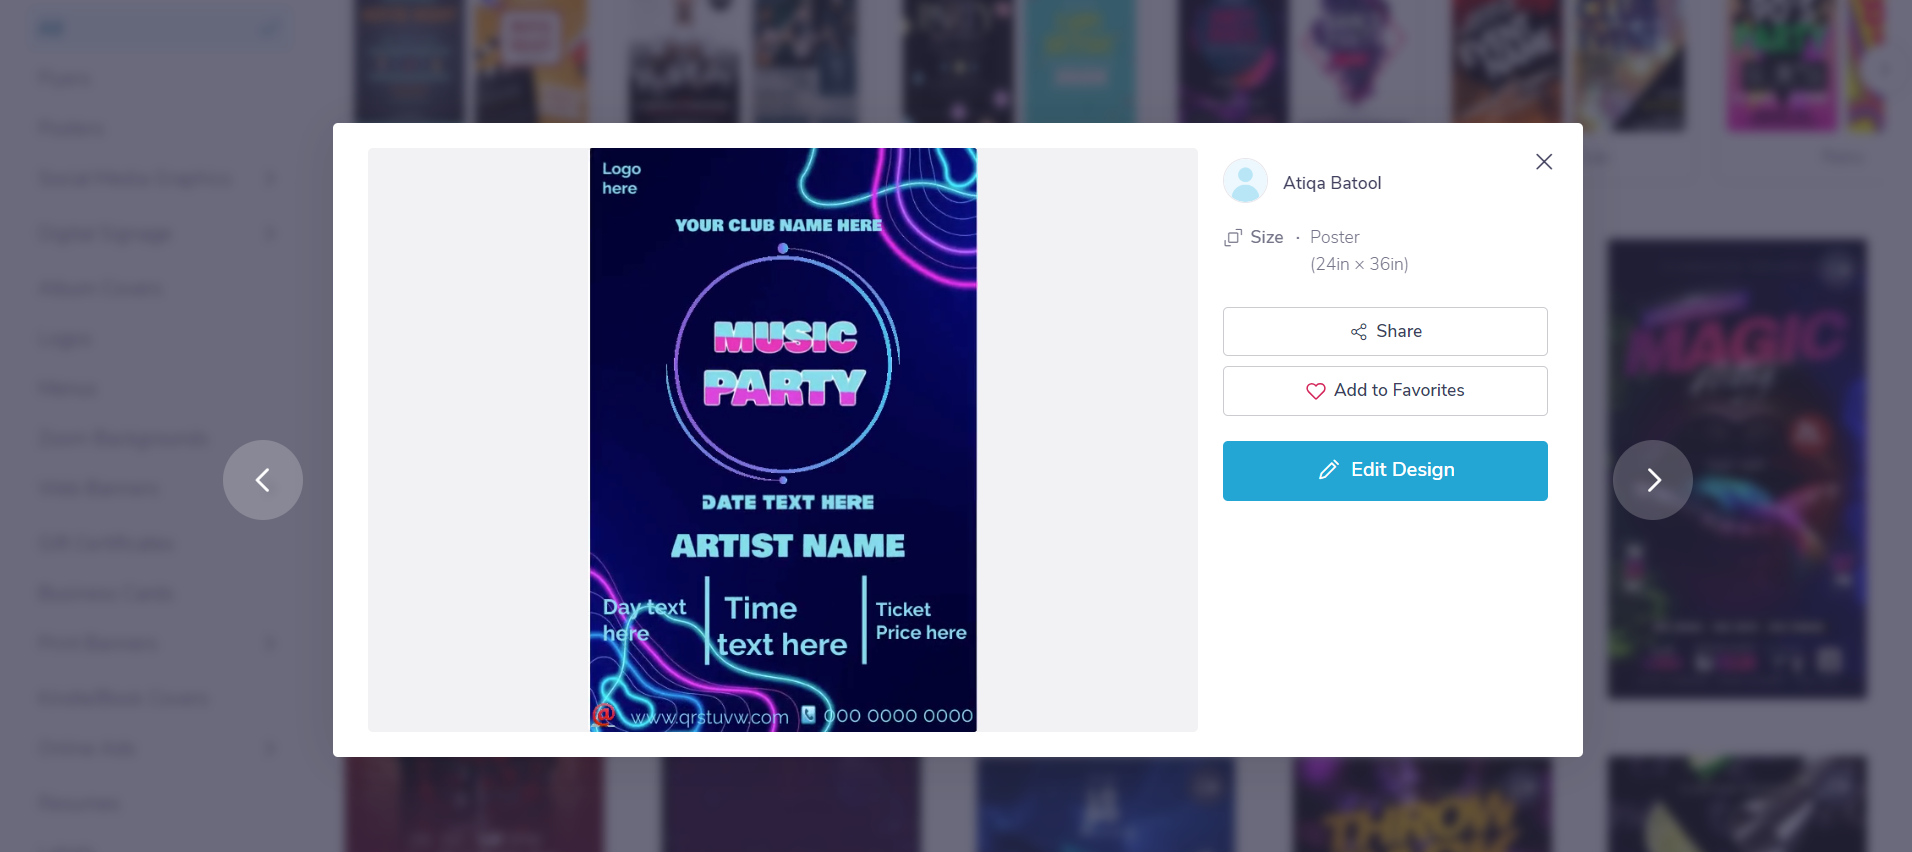Click the Music Party poster preview
The width and height of the screenshot is (1912, 852).
[x=783, y=440]
